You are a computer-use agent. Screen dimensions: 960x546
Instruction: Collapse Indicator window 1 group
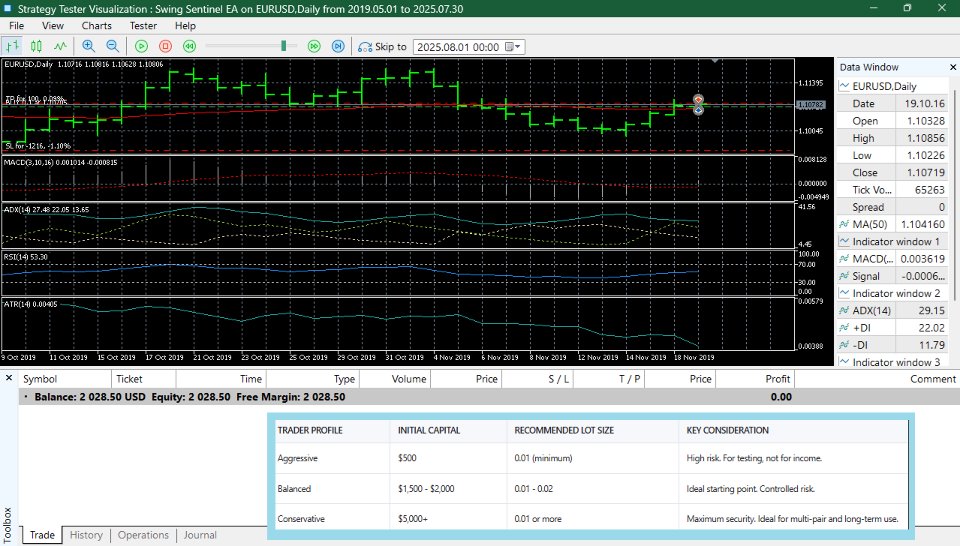pos(844,241)
